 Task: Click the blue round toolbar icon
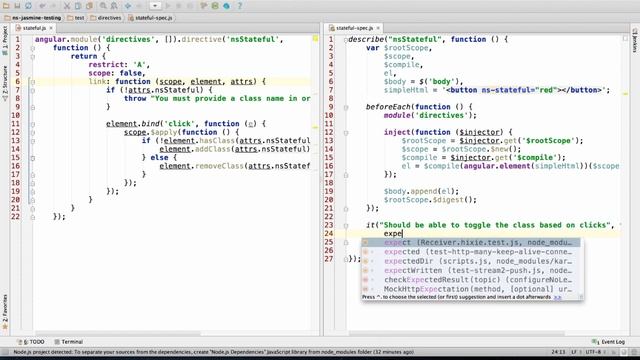(226, 6)
